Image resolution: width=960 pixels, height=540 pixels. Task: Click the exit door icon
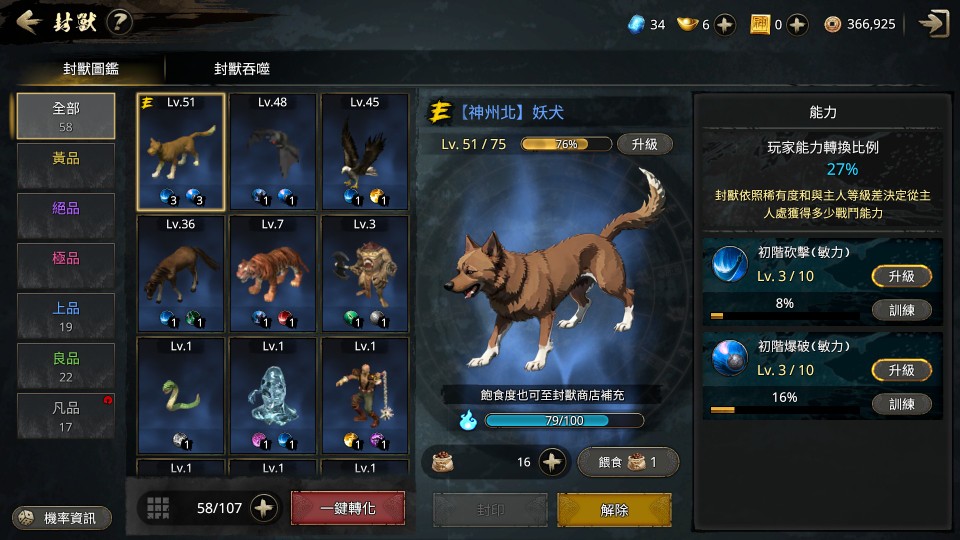[x=934, y=23]
